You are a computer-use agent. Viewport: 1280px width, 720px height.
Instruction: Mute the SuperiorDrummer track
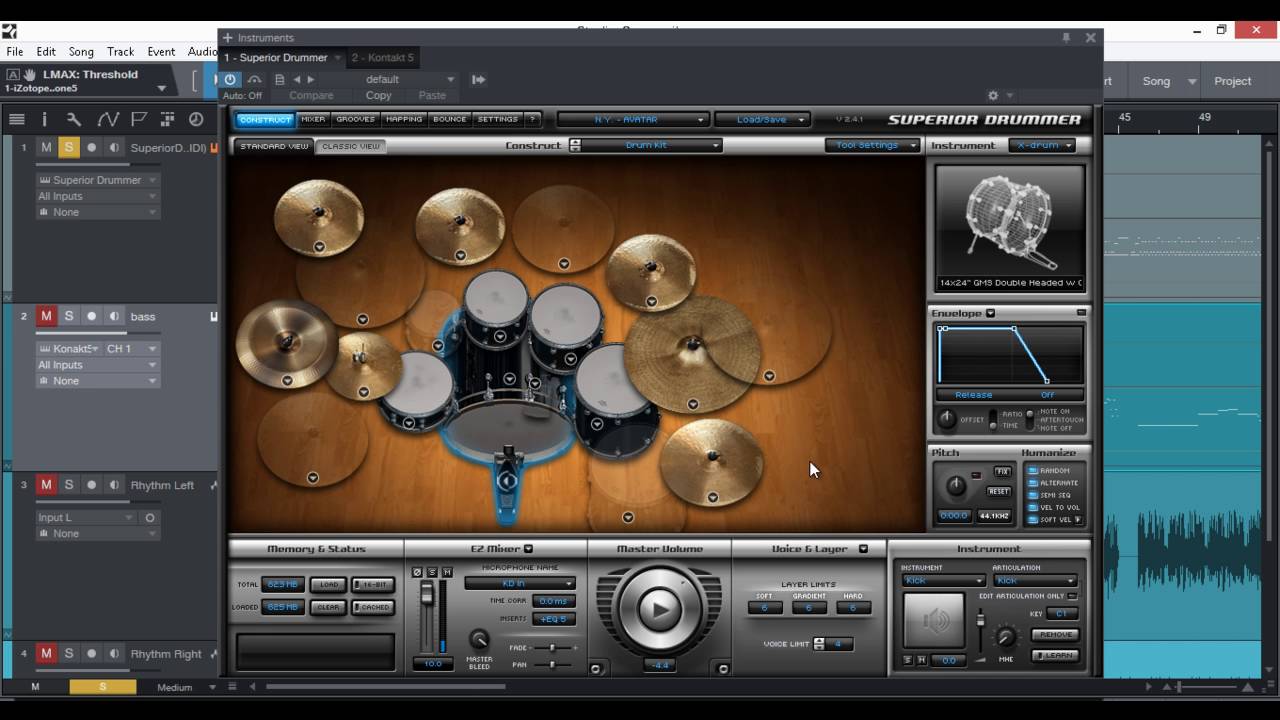pos(46,148)
